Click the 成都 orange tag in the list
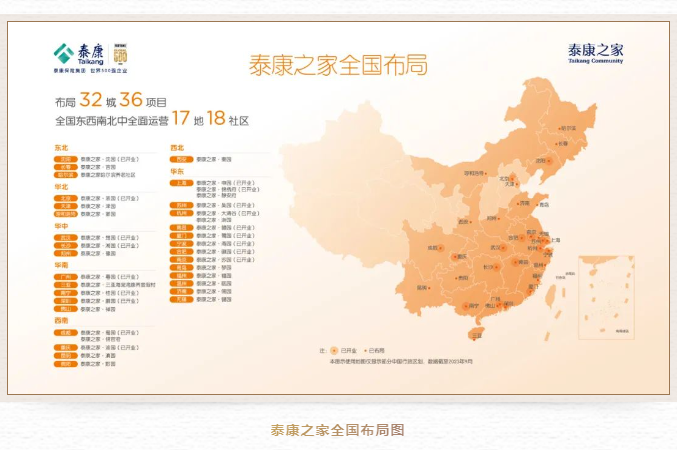The height and width of the screenshot is (450, 679). pyautogui.click(x=66, y=333)
